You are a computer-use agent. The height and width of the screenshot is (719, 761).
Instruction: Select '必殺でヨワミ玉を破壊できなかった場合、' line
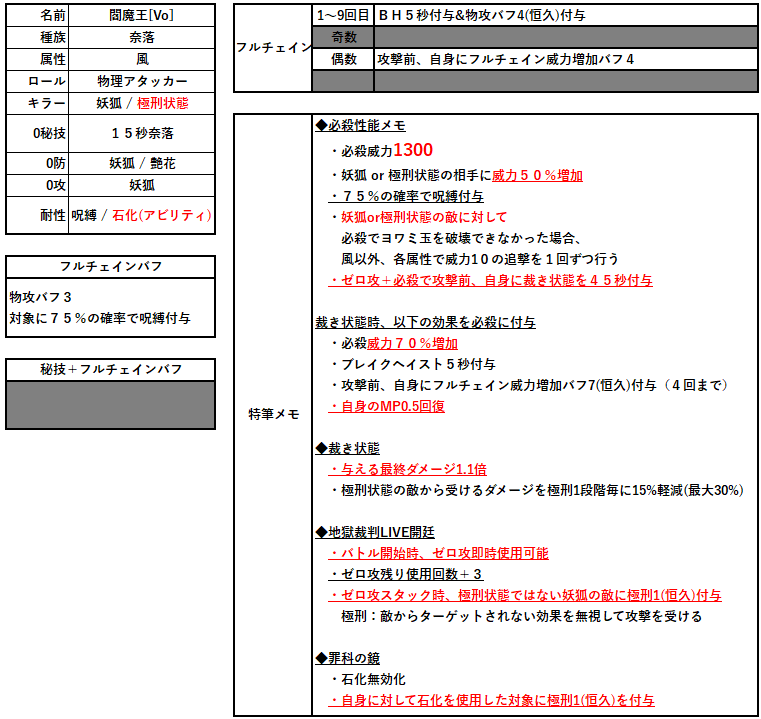461,238
